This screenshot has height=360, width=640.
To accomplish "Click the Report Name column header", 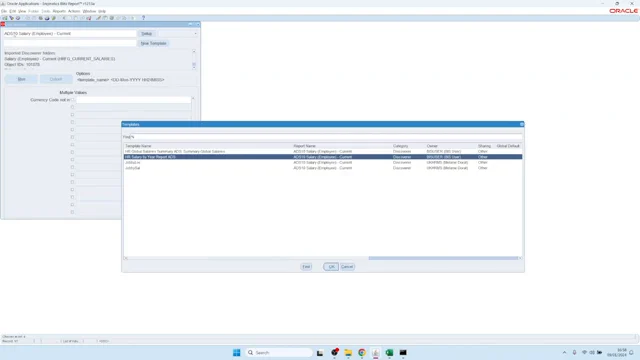I will (x=304, y=146).
